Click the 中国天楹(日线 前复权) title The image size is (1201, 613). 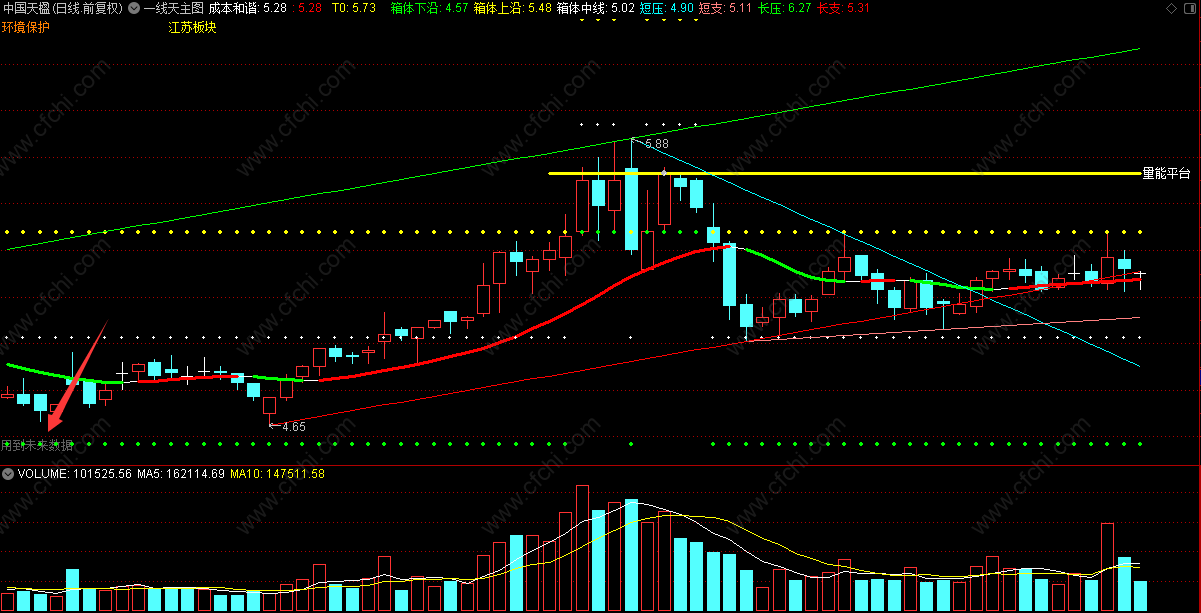pos(64,7)
